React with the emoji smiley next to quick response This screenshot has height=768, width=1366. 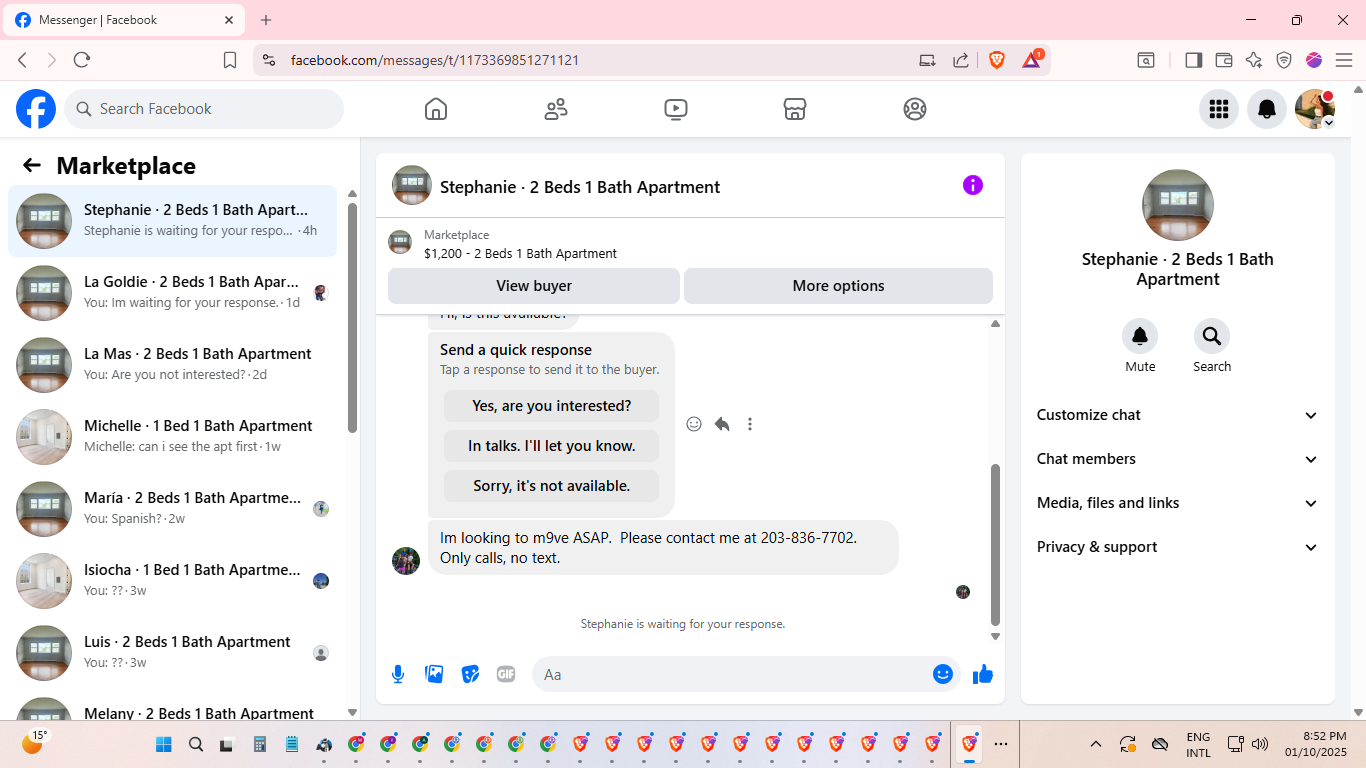(694, 424)
